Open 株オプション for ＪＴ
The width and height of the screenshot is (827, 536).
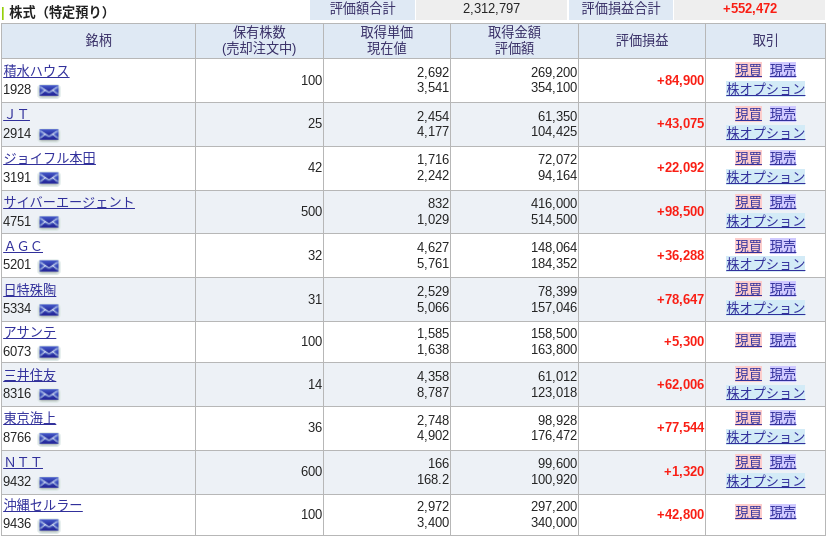766,133
